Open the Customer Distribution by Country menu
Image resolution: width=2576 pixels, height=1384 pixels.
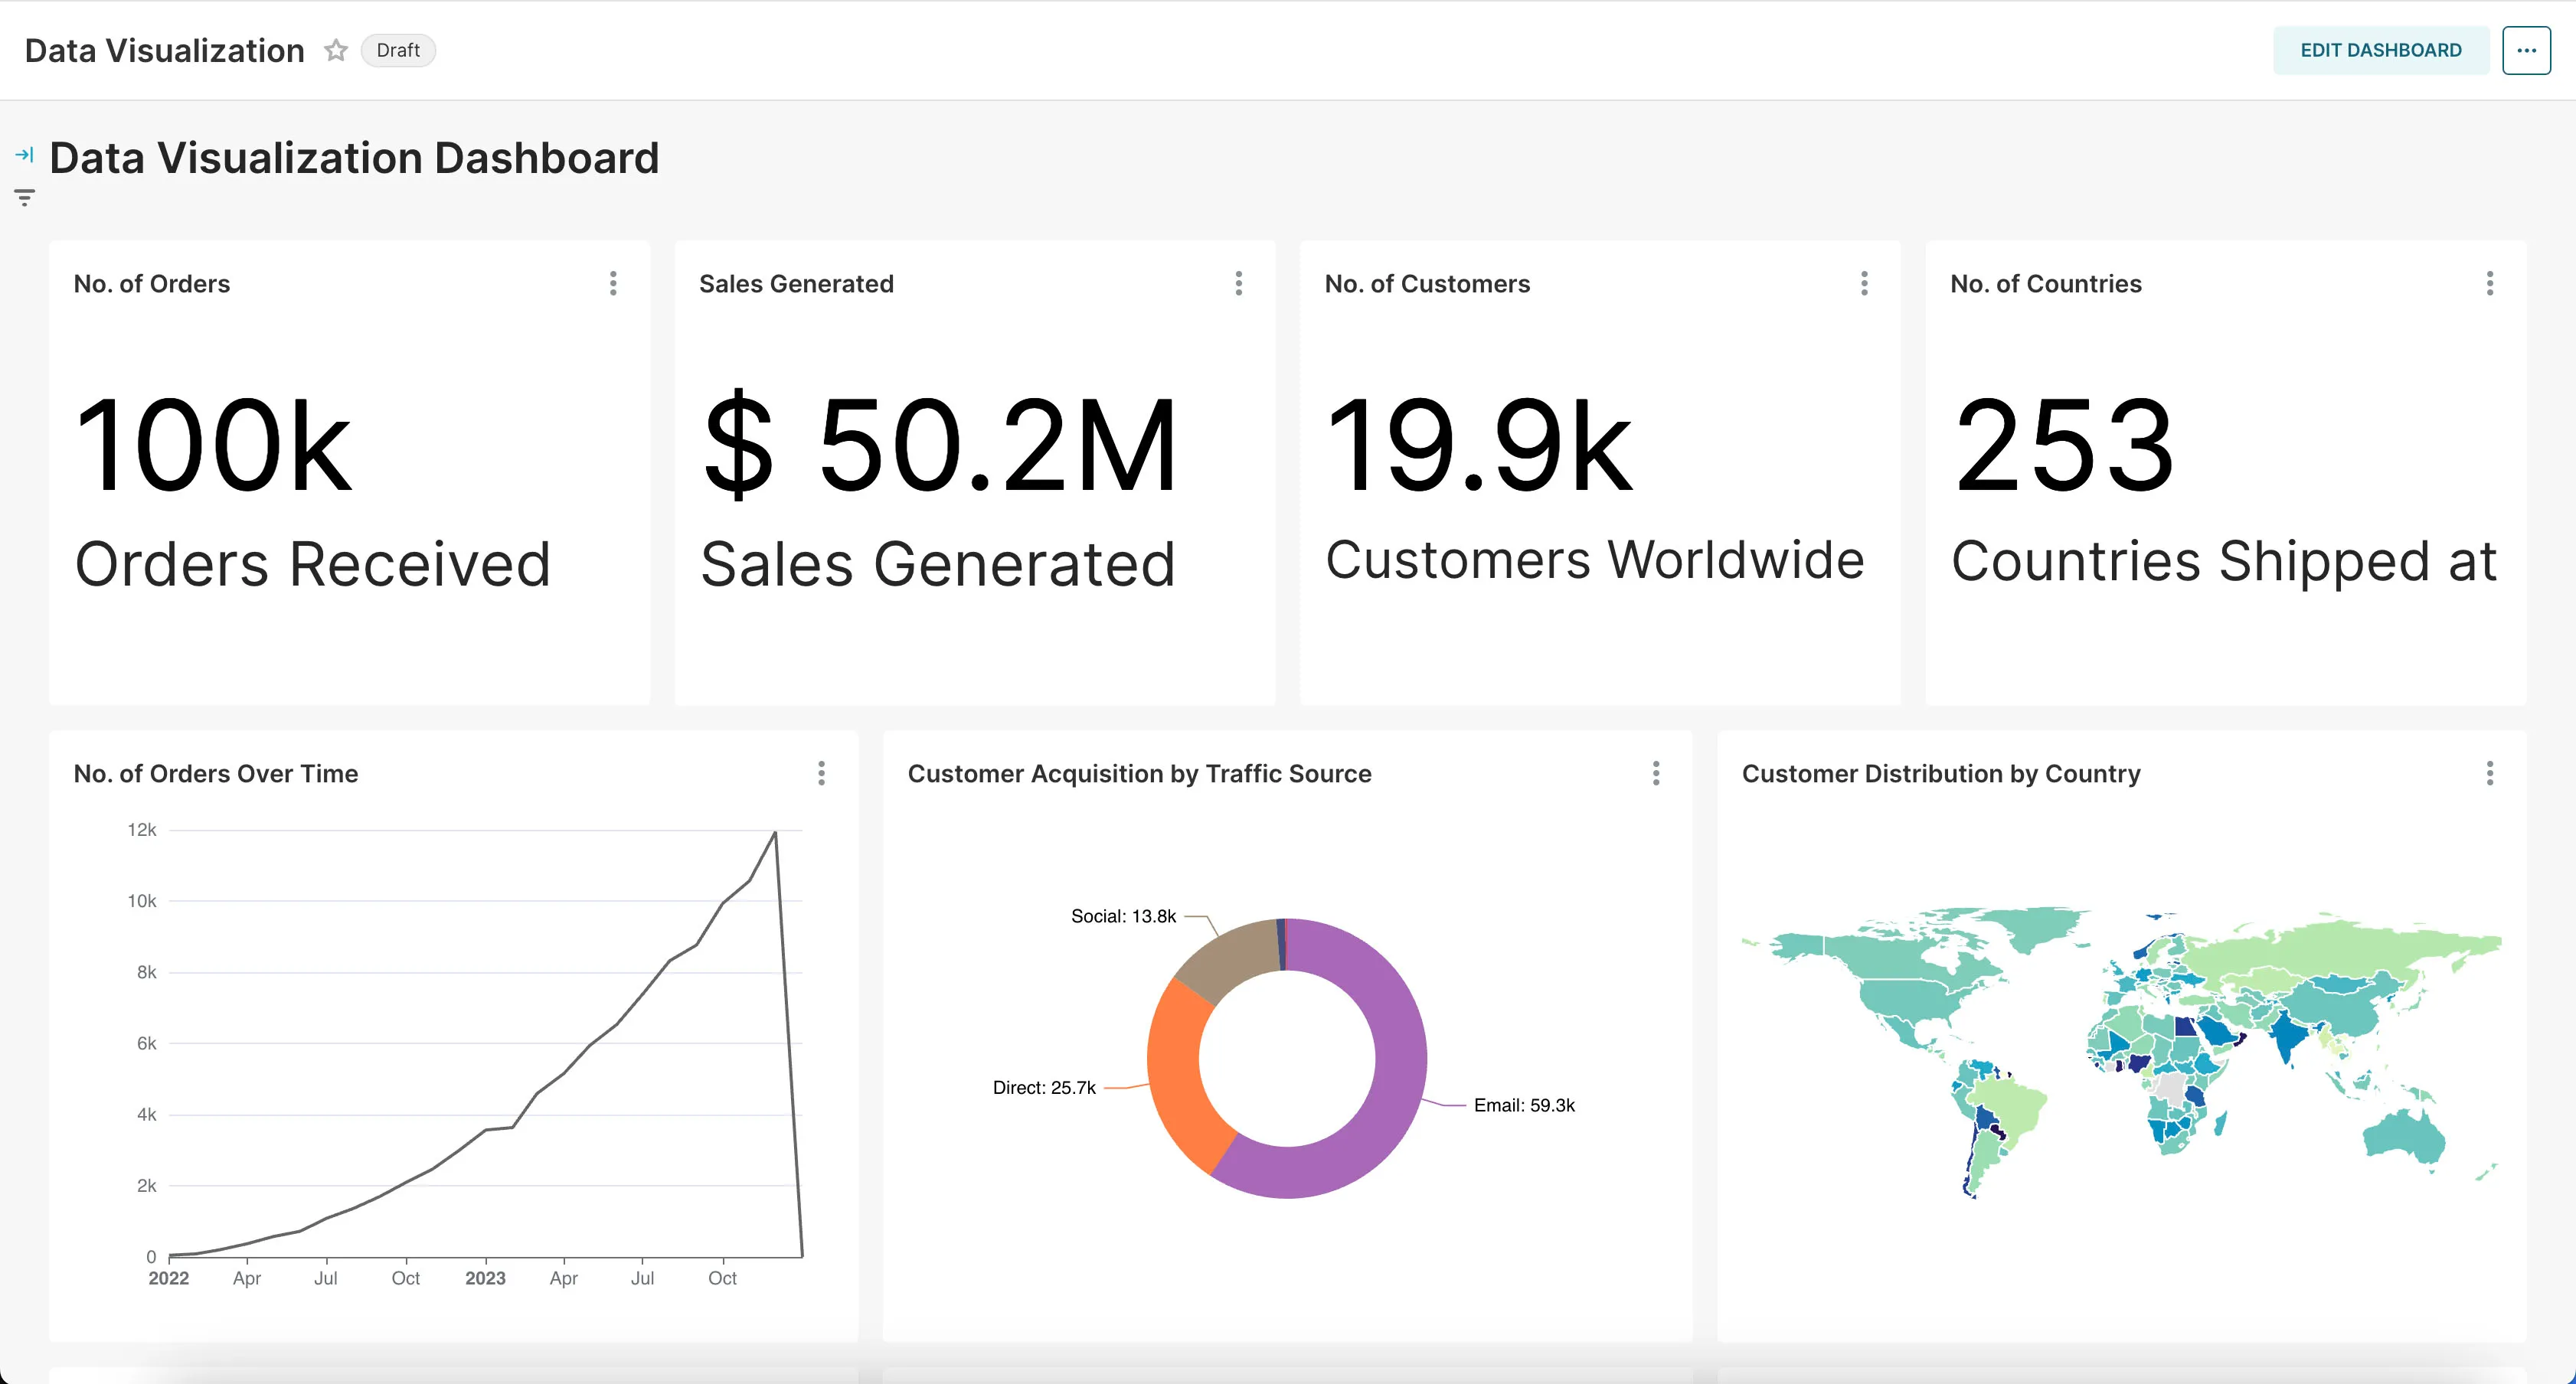coord(2490,773)
